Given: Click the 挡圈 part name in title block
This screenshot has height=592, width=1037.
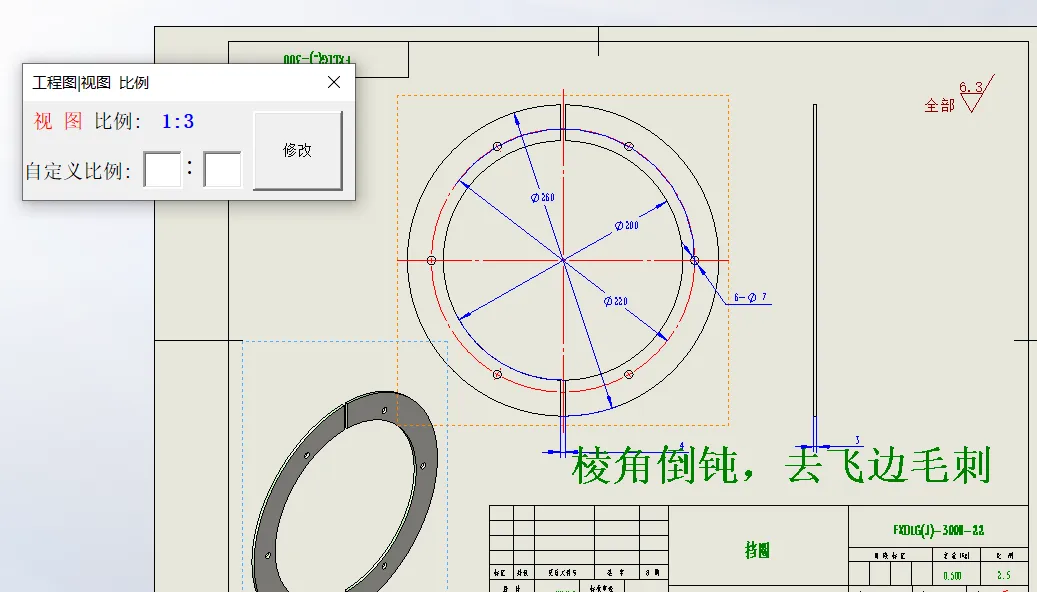Looking at the screenshot, I should point(757,550).
